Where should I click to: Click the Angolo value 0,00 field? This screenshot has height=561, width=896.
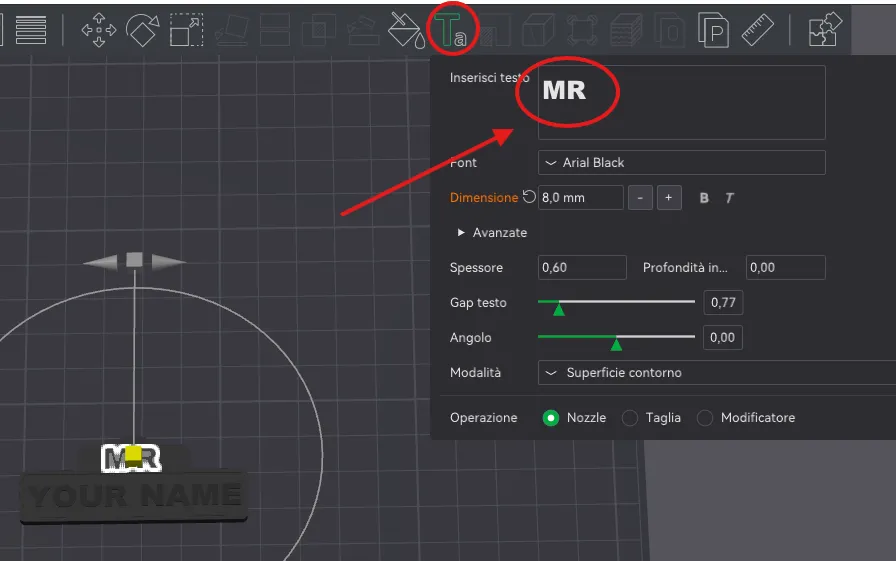[x=723, y=337]
